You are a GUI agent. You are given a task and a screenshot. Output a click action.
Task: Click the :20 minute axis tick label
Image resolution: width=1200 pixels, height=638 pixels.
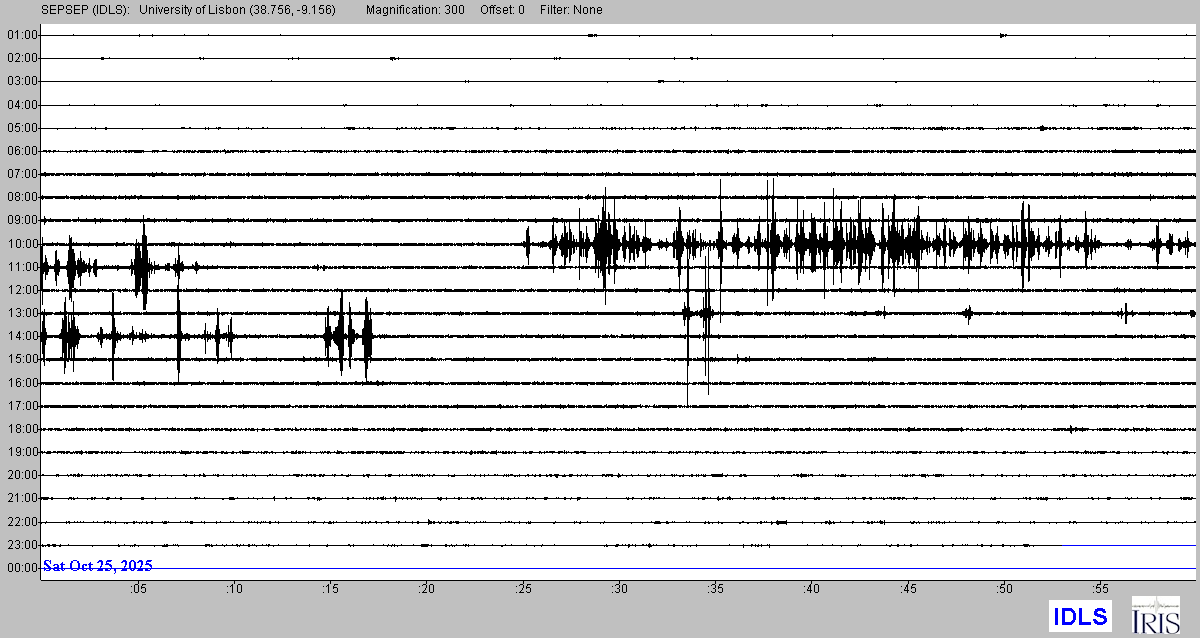click(427, 588)
